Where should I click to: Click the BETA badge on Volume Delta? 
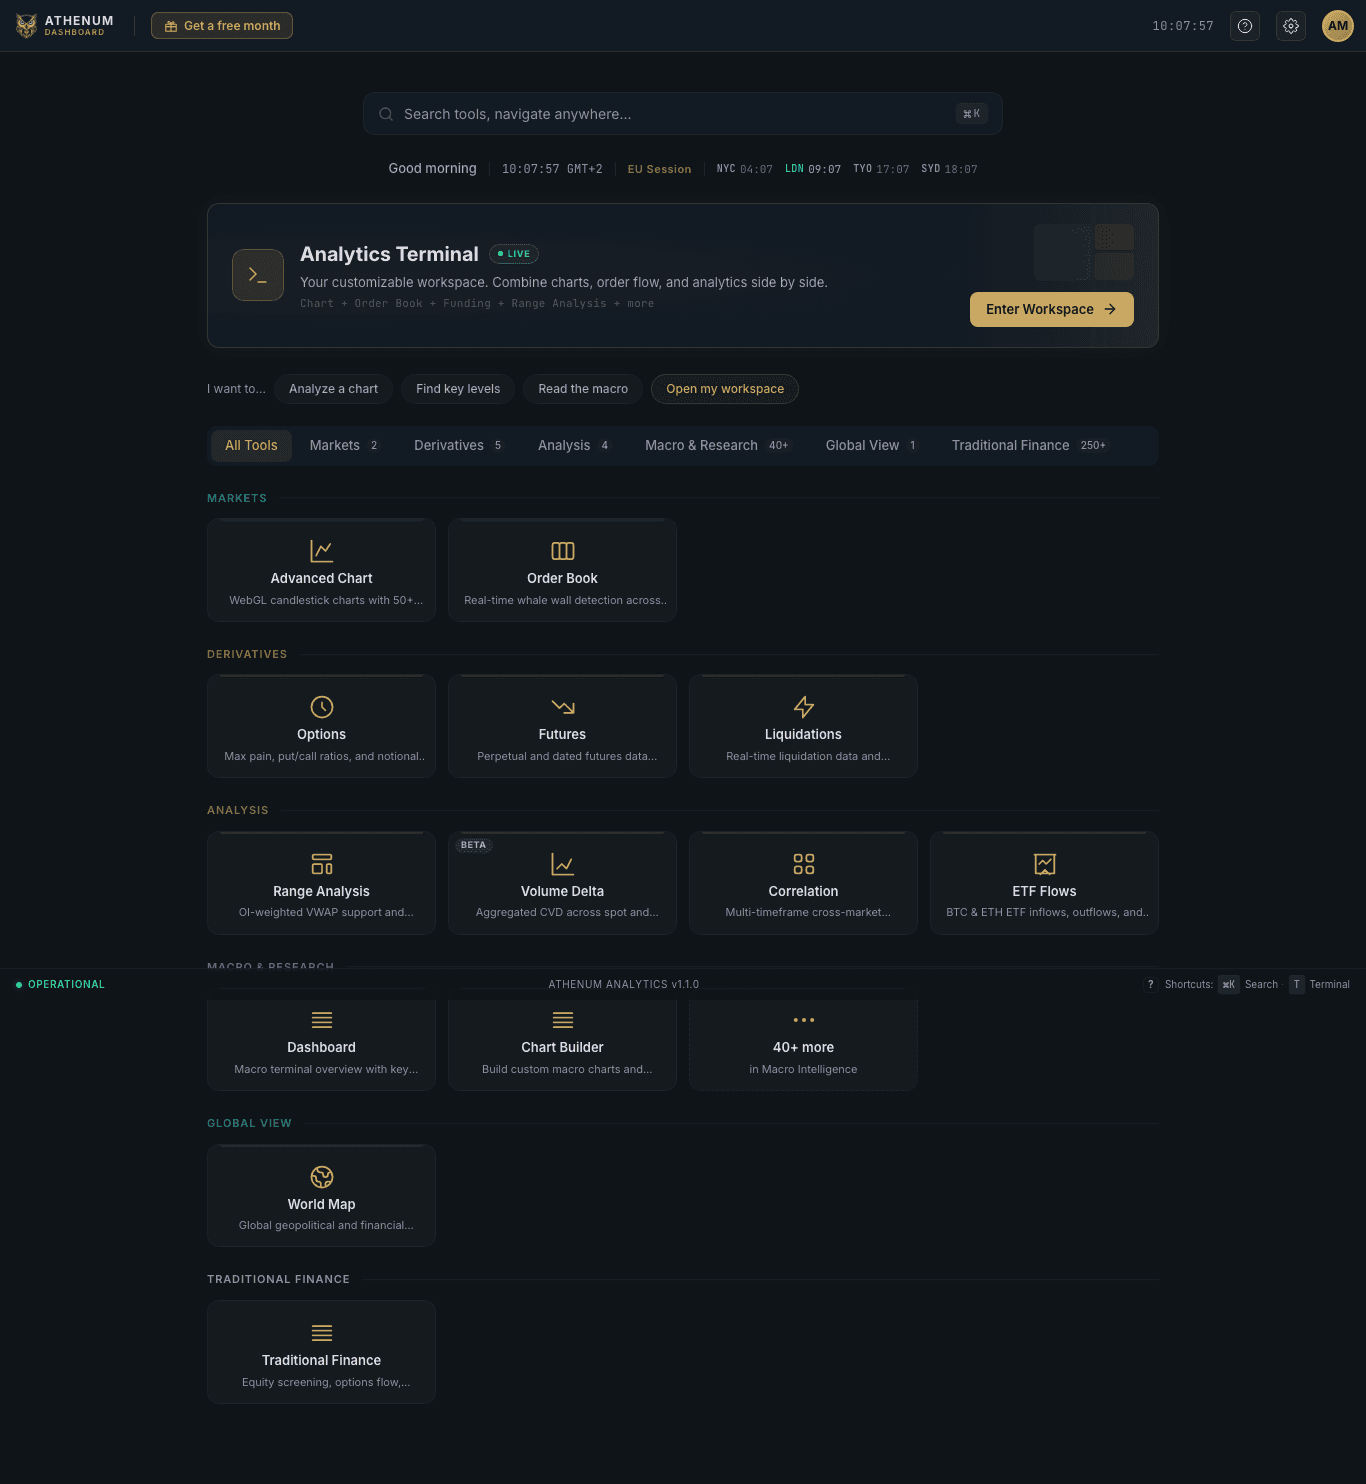pos(474,845)
